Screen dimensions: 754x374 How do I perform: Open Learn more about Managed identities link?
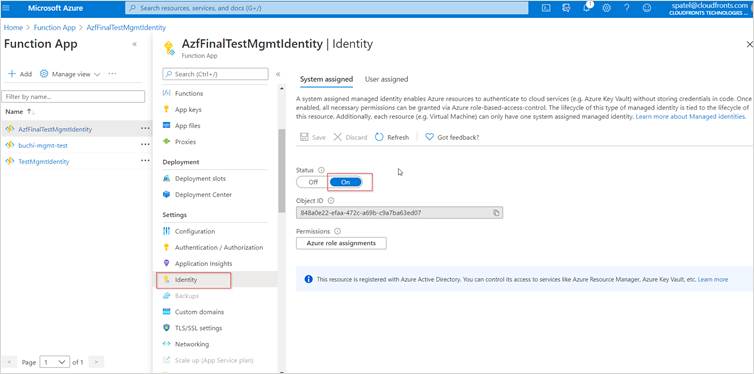pyautogui.click(x=691, y=117)
